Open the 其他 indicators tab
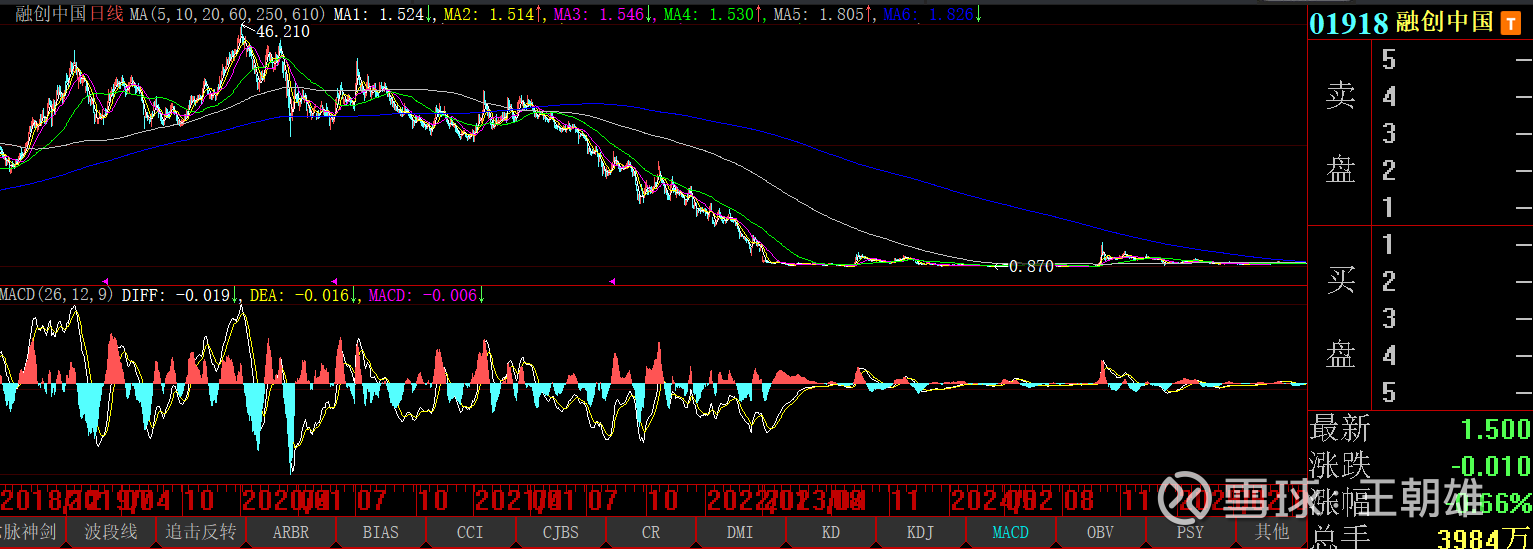 pyautogui.click(x=1272, y=532)
